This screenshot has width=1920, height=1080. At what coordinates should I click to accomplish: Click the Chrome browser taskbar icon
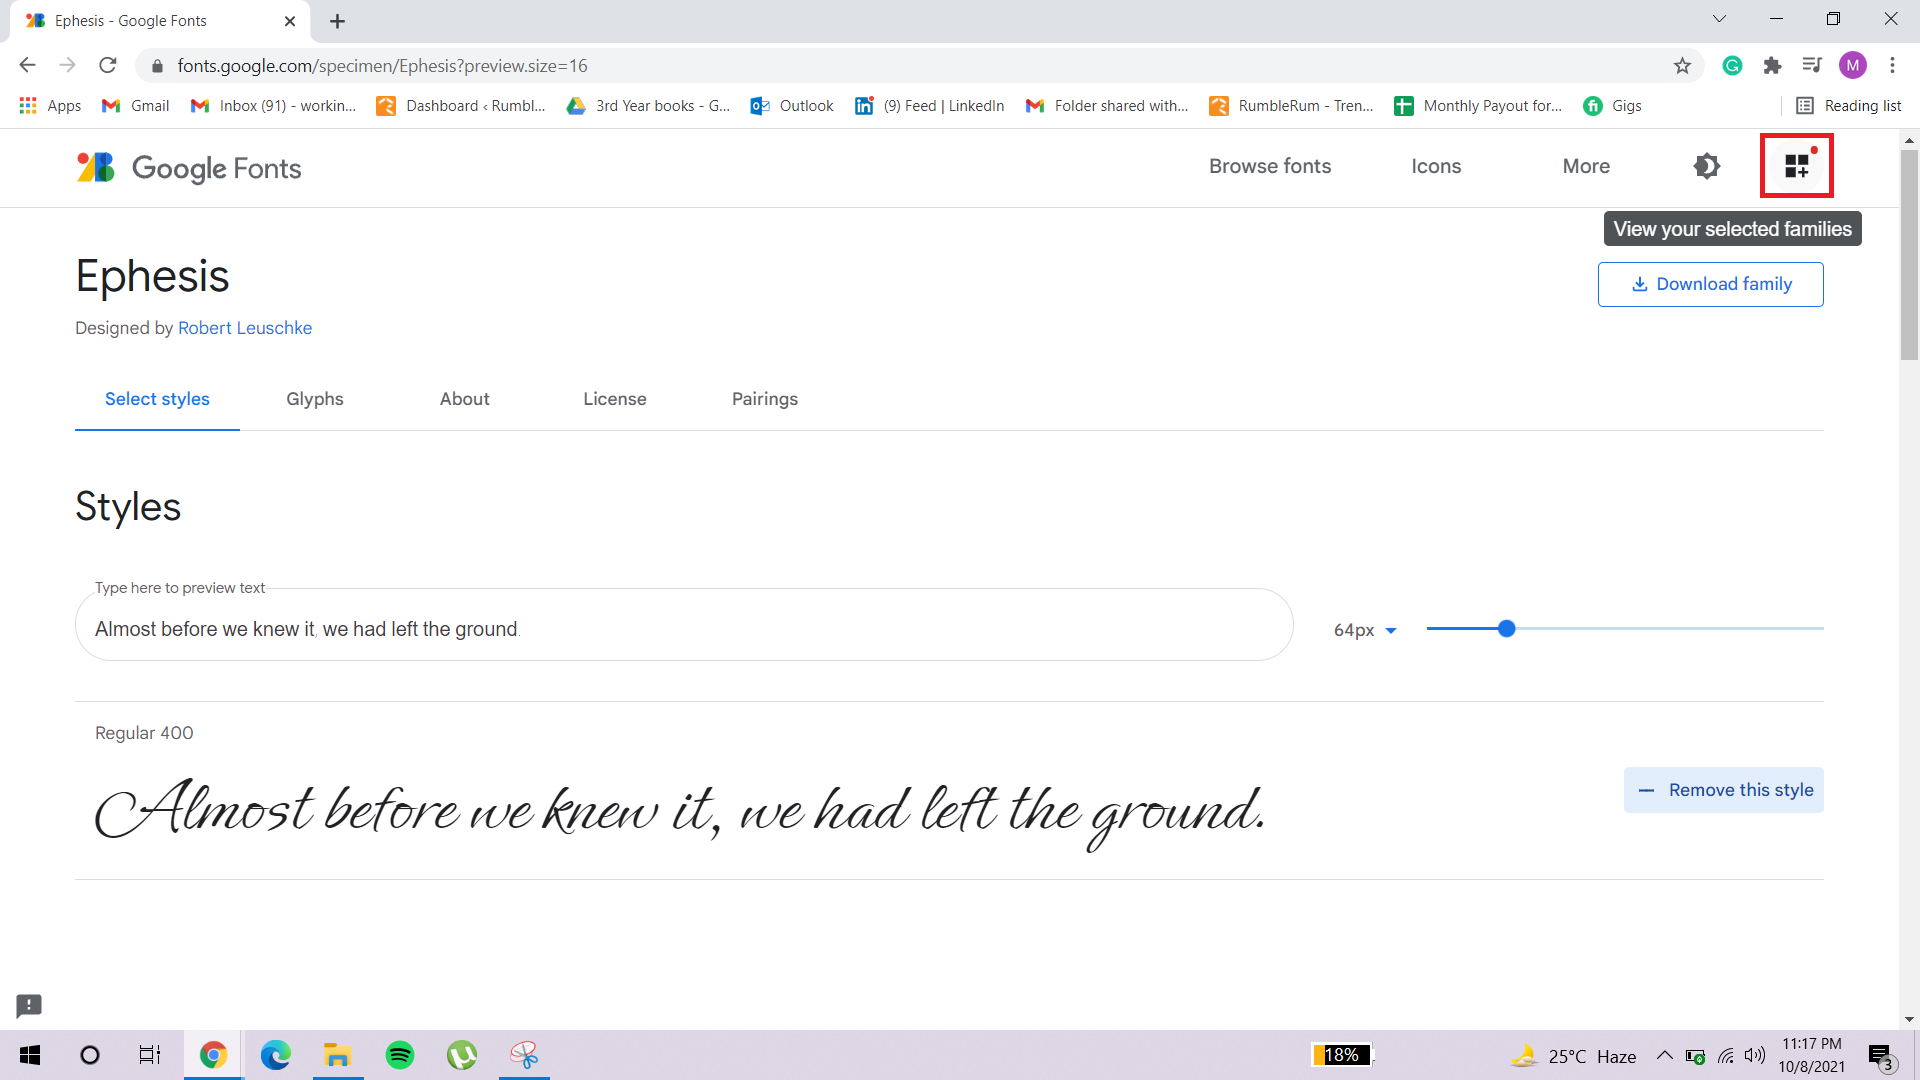click(x=211, y=1054)
